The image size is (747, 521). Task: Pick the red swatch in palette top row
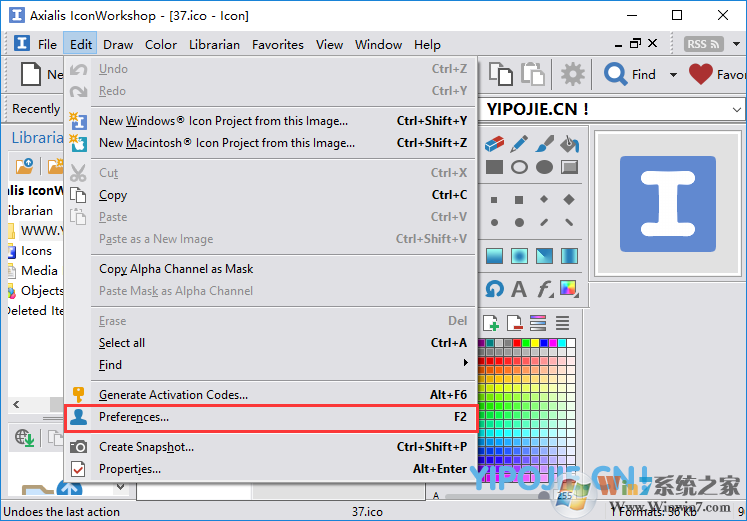(x=516, y=343)
